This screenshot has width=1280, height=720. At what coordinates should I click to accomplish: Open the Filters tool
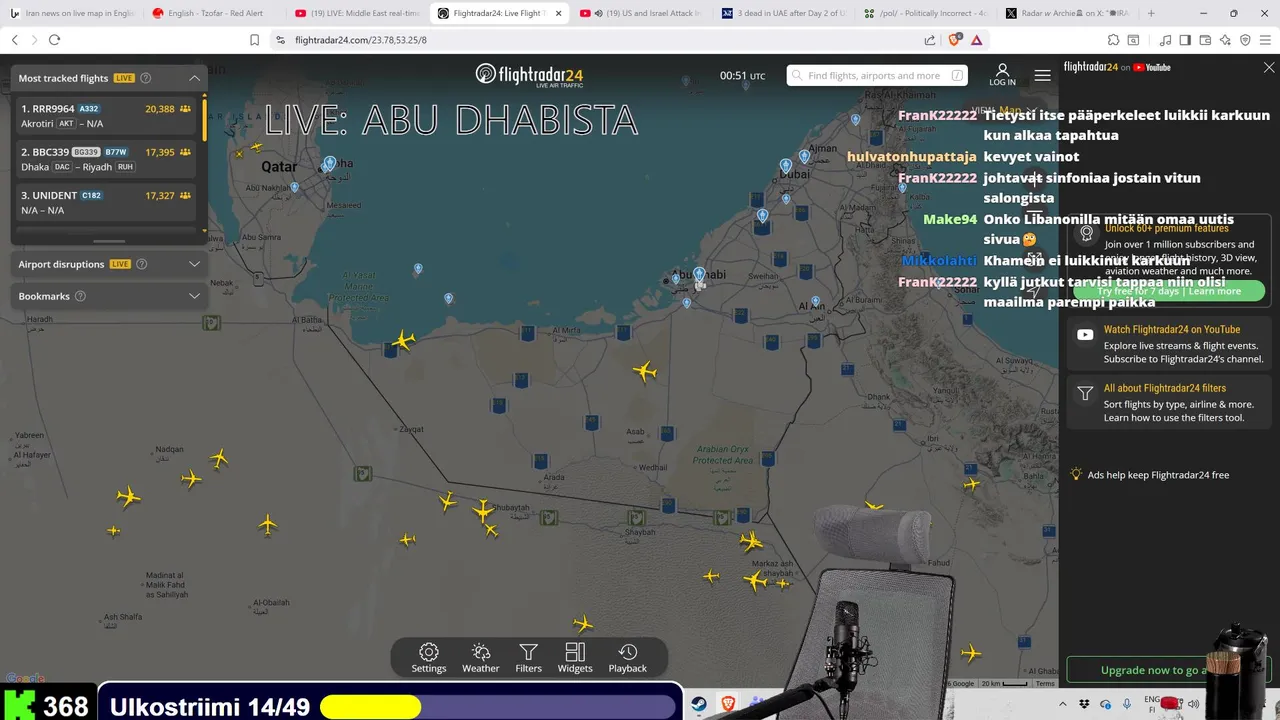(x=528, y=658)
